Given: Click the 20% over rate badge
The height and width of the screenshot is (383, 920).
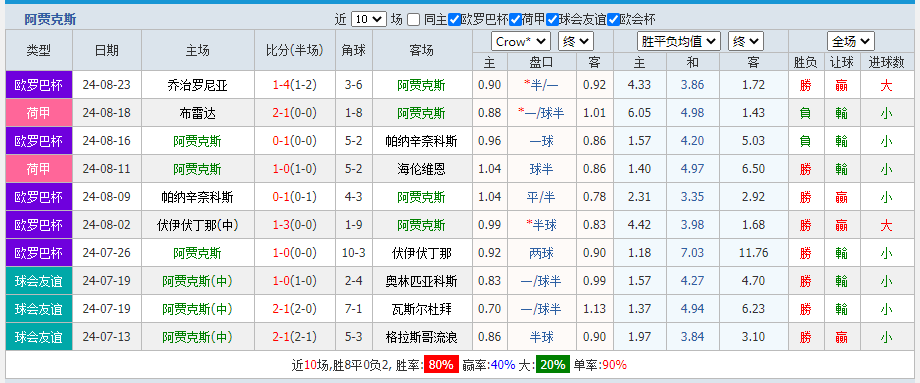Looking at the screenshot, I should click(x=553, y=365).
